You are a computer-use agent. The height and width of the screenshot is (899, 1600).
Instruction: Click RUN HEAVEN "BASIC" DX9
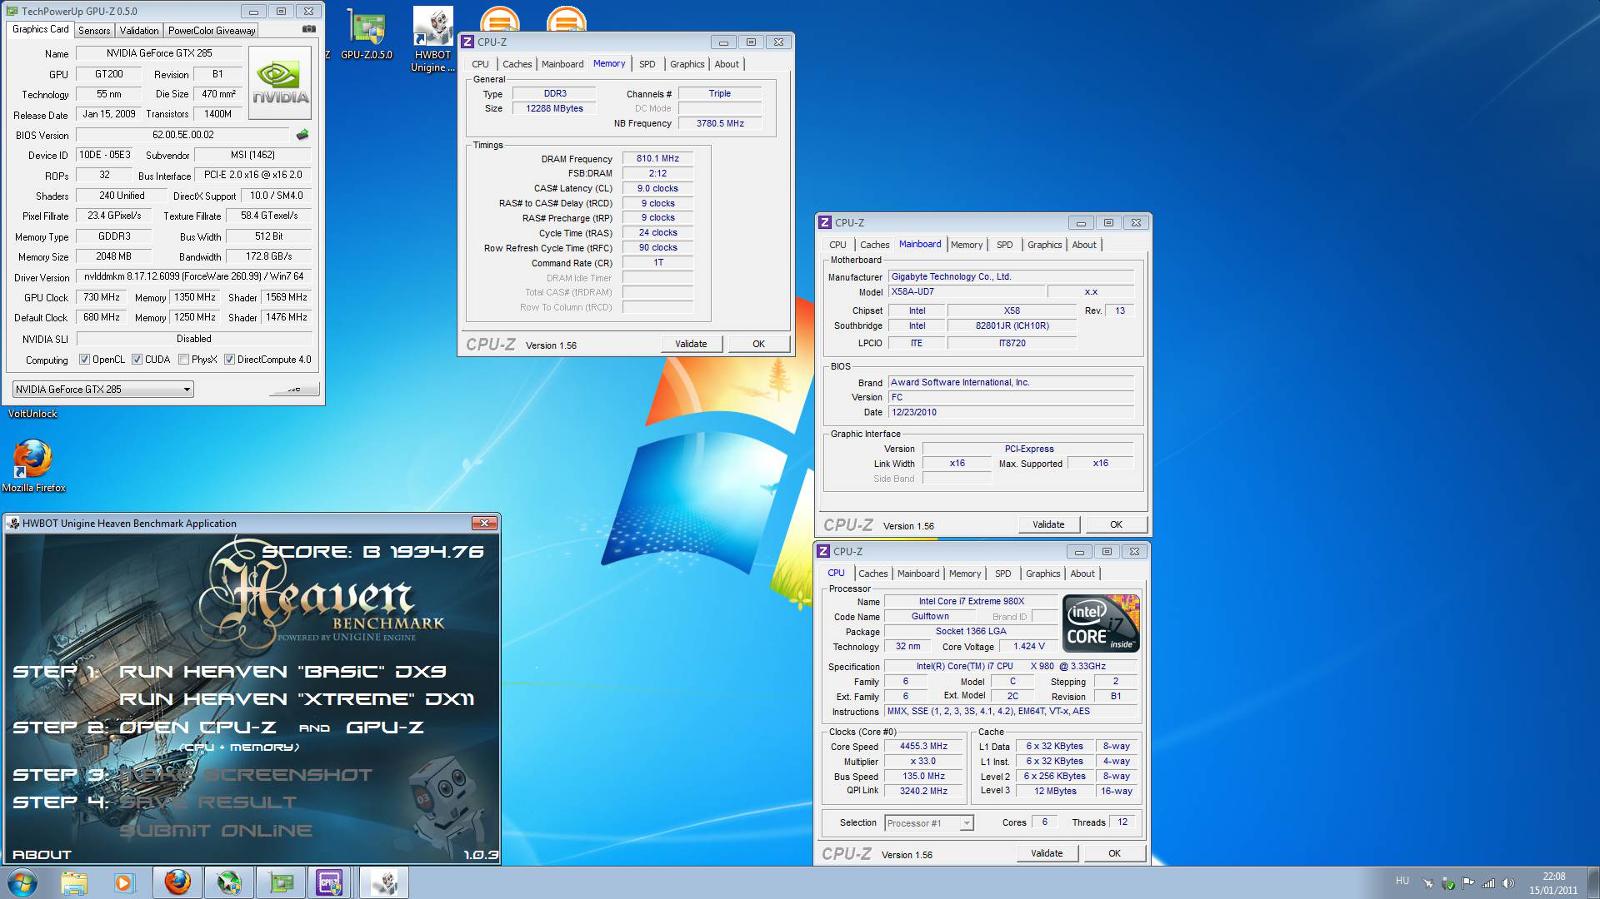pos(282,672)
